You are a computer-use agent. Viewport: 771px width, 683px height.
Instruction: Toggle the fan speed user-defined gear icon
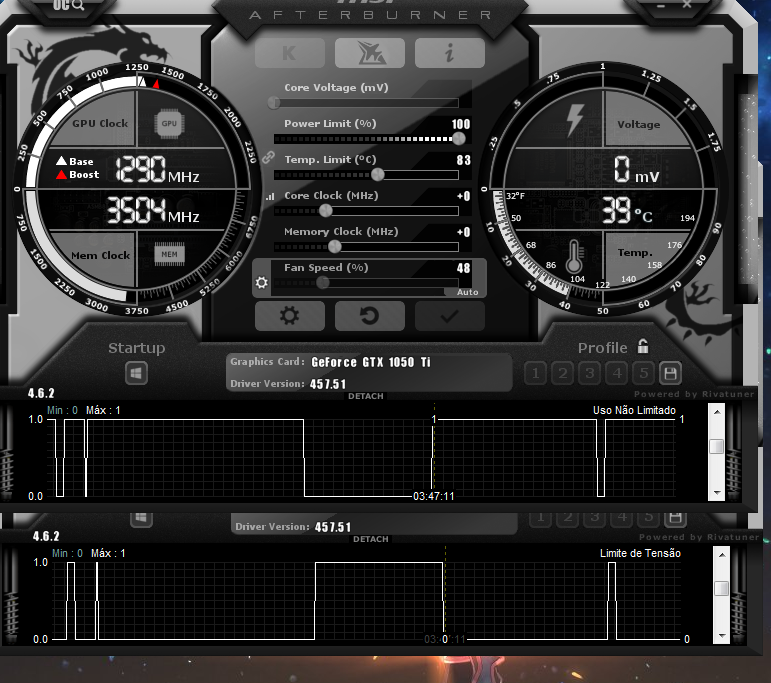[x=262, y=283]
